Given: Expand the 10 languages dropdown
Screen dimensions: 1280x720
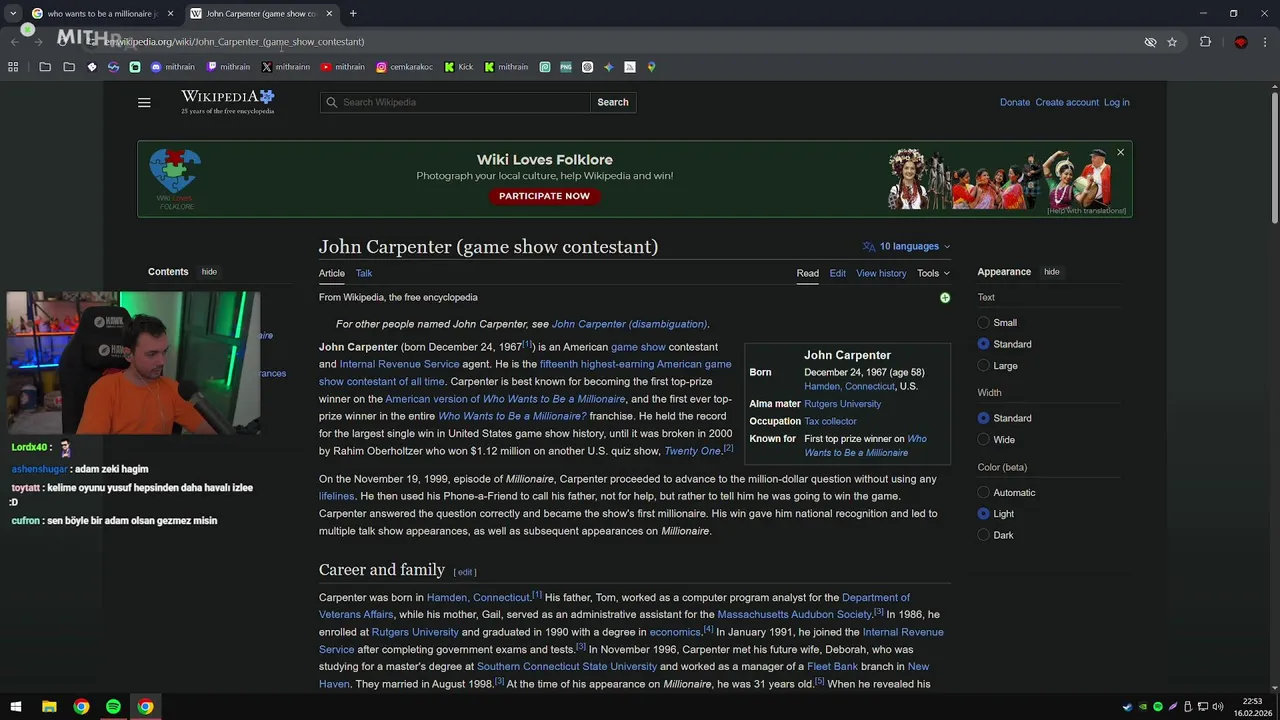Looking at the screenshot, I should (907, 246).
